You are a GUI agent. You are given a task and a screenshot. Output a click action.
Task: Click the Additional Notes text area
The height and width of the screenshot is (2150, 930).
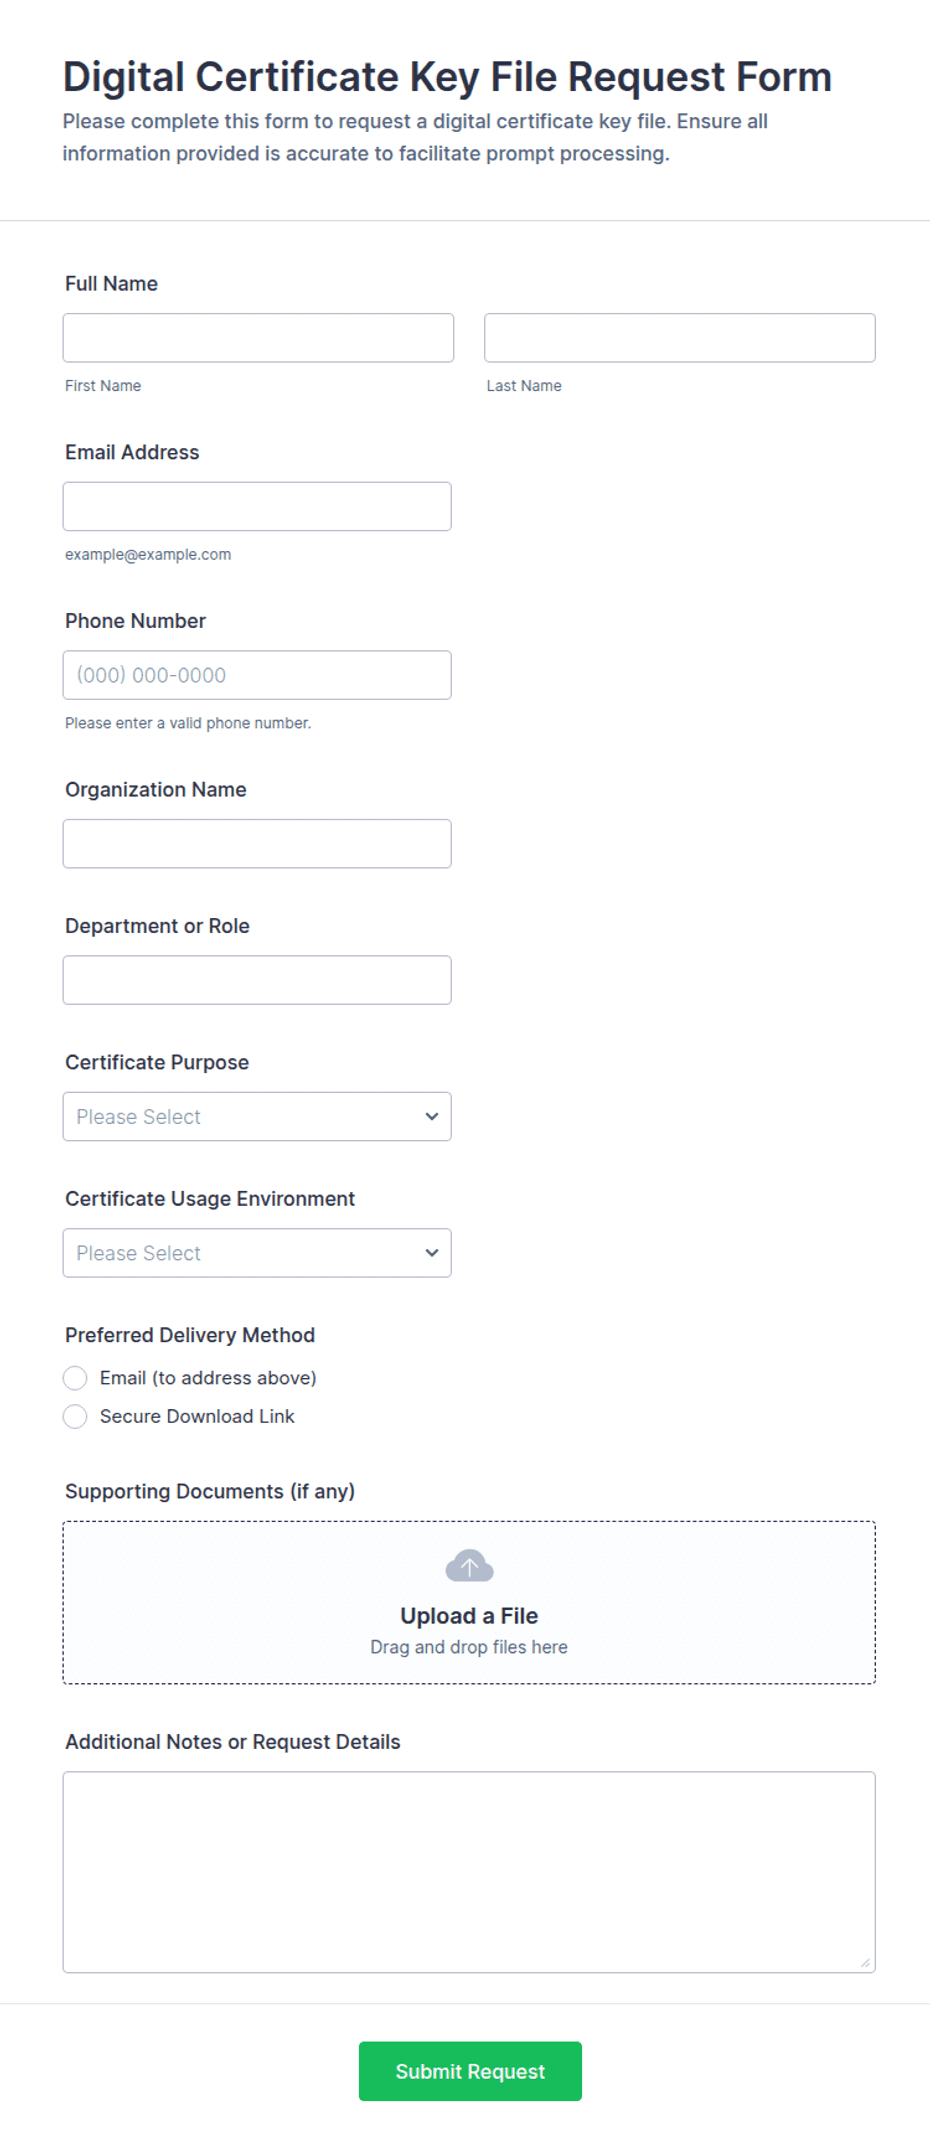469,1872
